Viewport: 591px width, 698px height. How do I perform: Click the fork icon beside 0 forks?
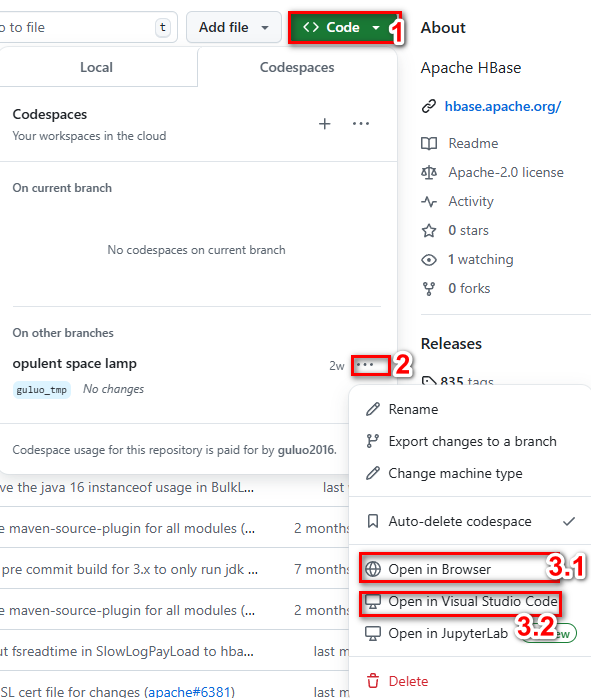pos(429,288)
